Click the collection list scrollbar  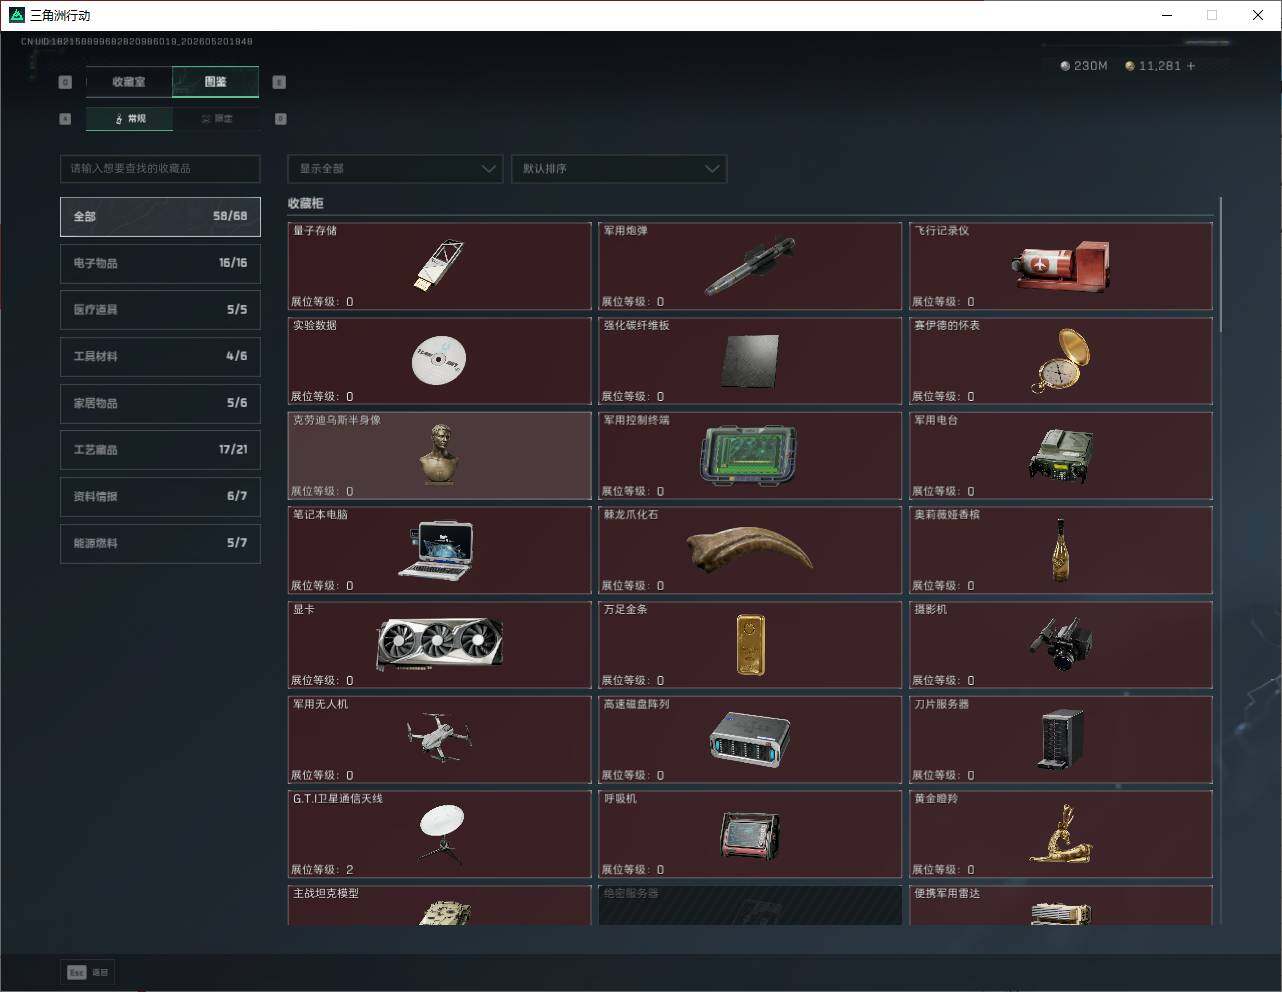(1221, 265)
